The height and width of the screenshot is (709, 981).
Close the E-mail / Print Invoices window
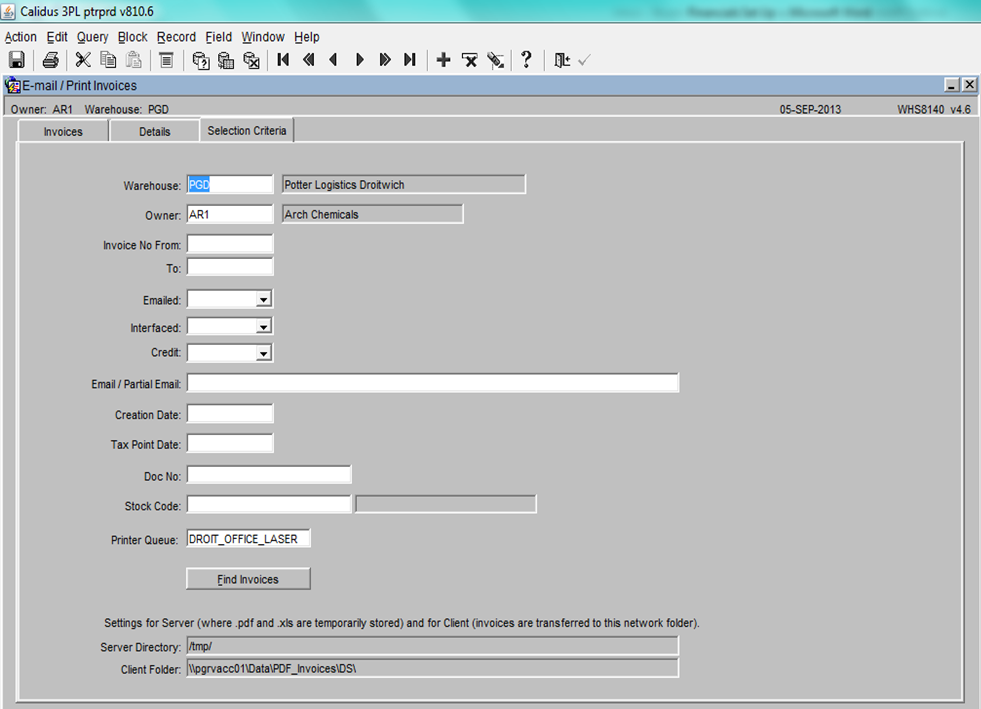(969, 84)
